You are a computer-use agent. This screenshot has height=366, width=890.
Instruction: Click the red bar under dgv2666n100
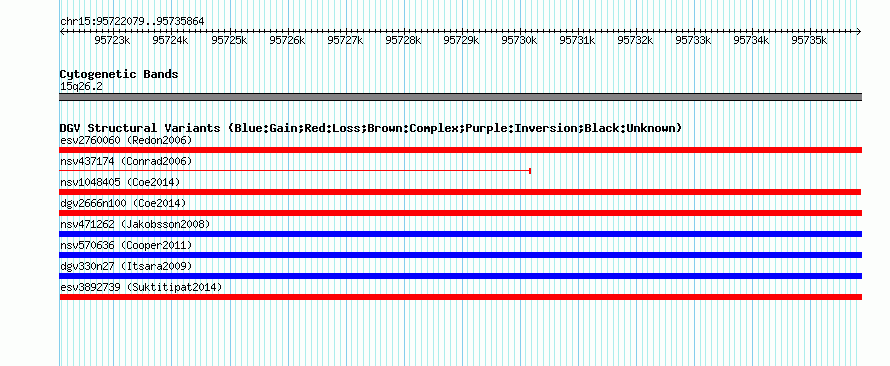pos(460,213)
